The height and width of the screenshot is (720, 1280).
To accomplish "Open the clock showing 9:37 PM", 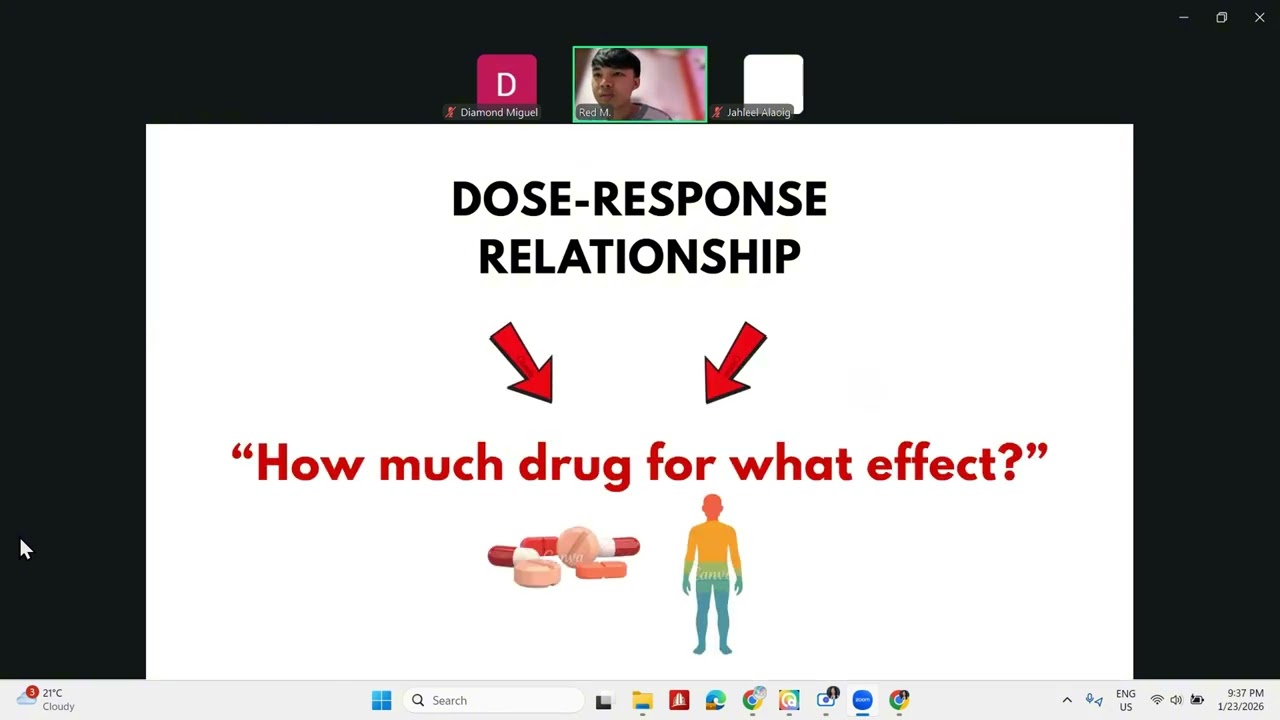I will 1241,700.
